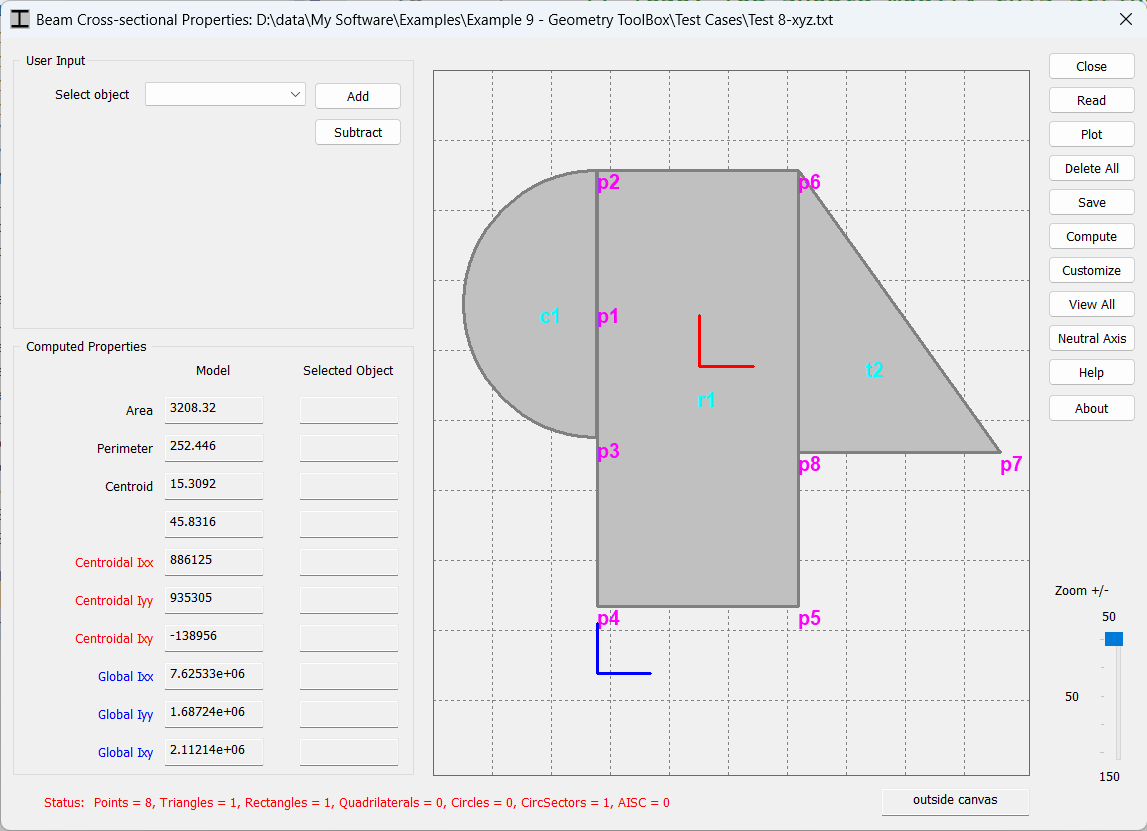
Task: Click the Add button
Action: point(357,96)
